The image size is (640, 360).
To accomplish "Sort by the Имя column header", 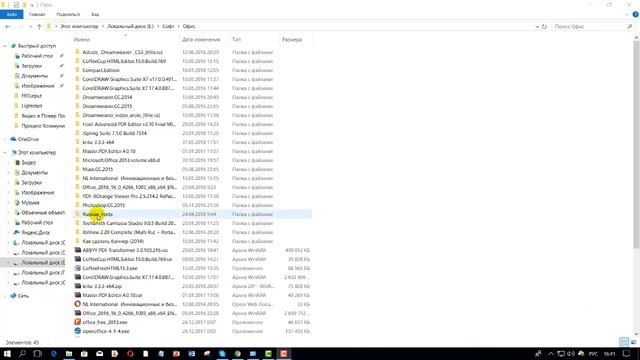I will pos(125,40).
